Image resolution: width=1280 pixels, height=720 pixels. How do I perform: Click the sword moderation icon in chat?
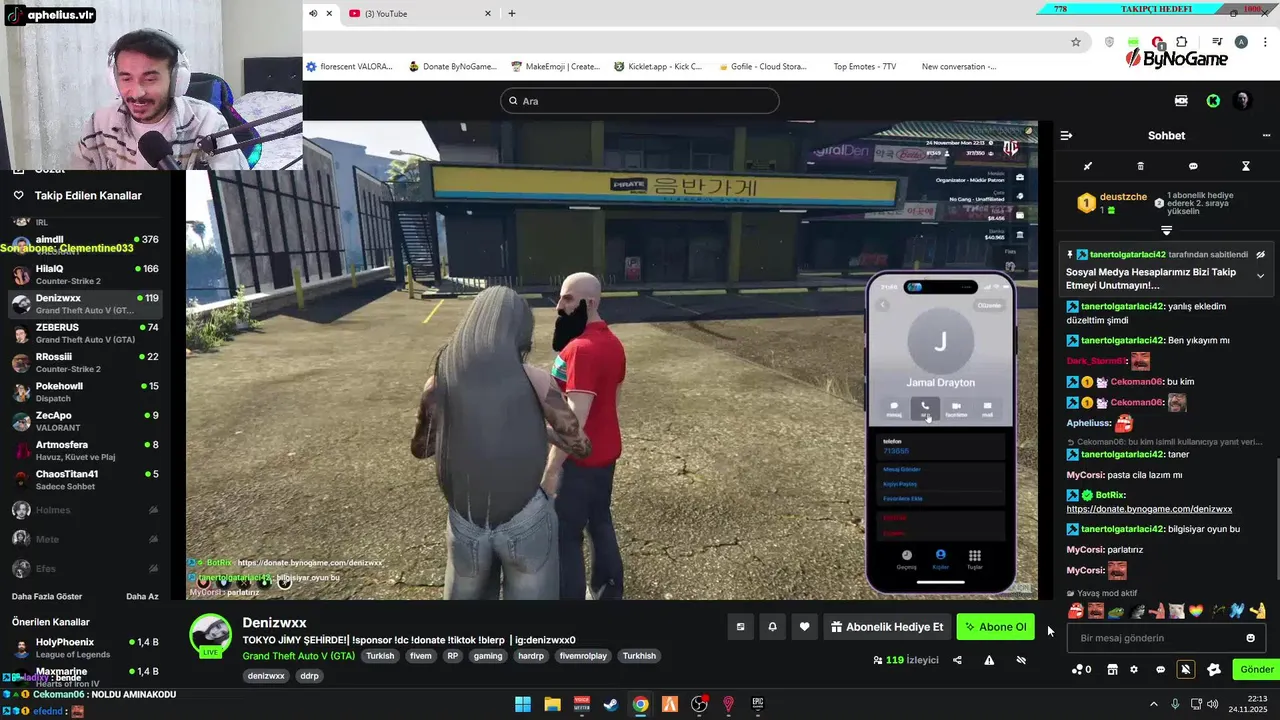tap(1088, 166)
